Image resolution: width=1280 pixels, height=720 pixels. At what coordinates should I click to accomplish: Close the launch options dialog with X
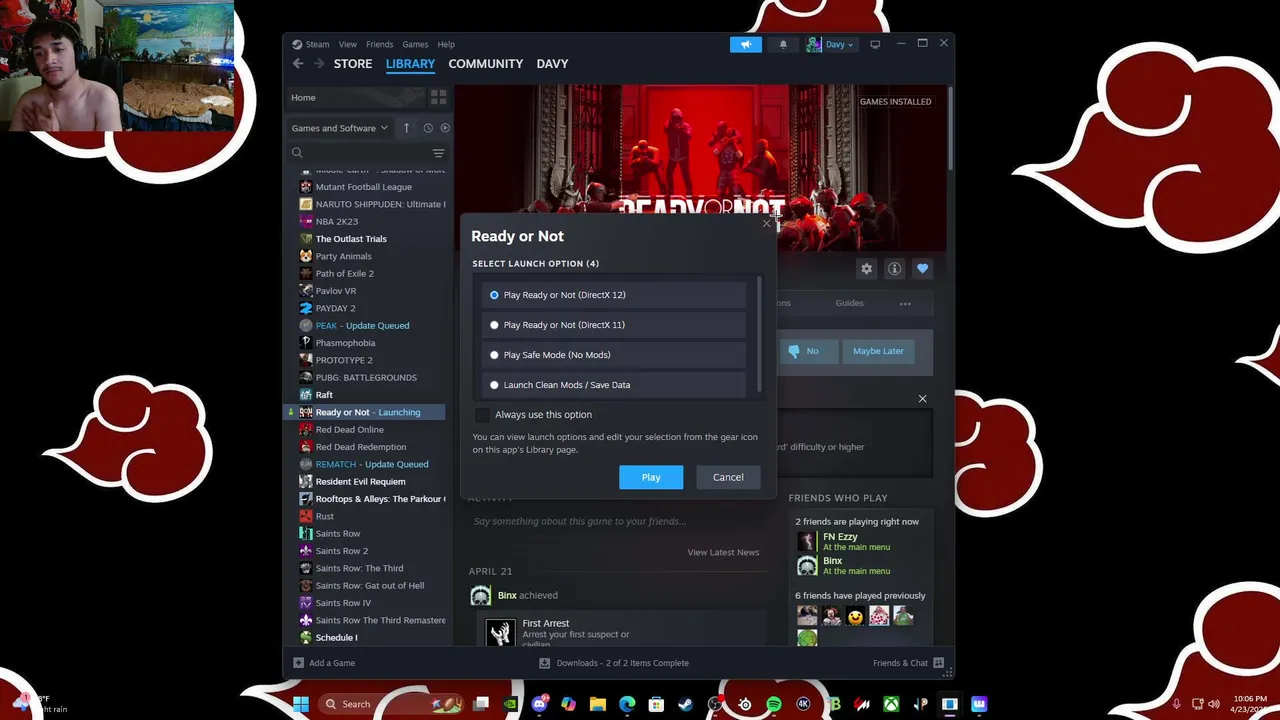click(767, 222)
